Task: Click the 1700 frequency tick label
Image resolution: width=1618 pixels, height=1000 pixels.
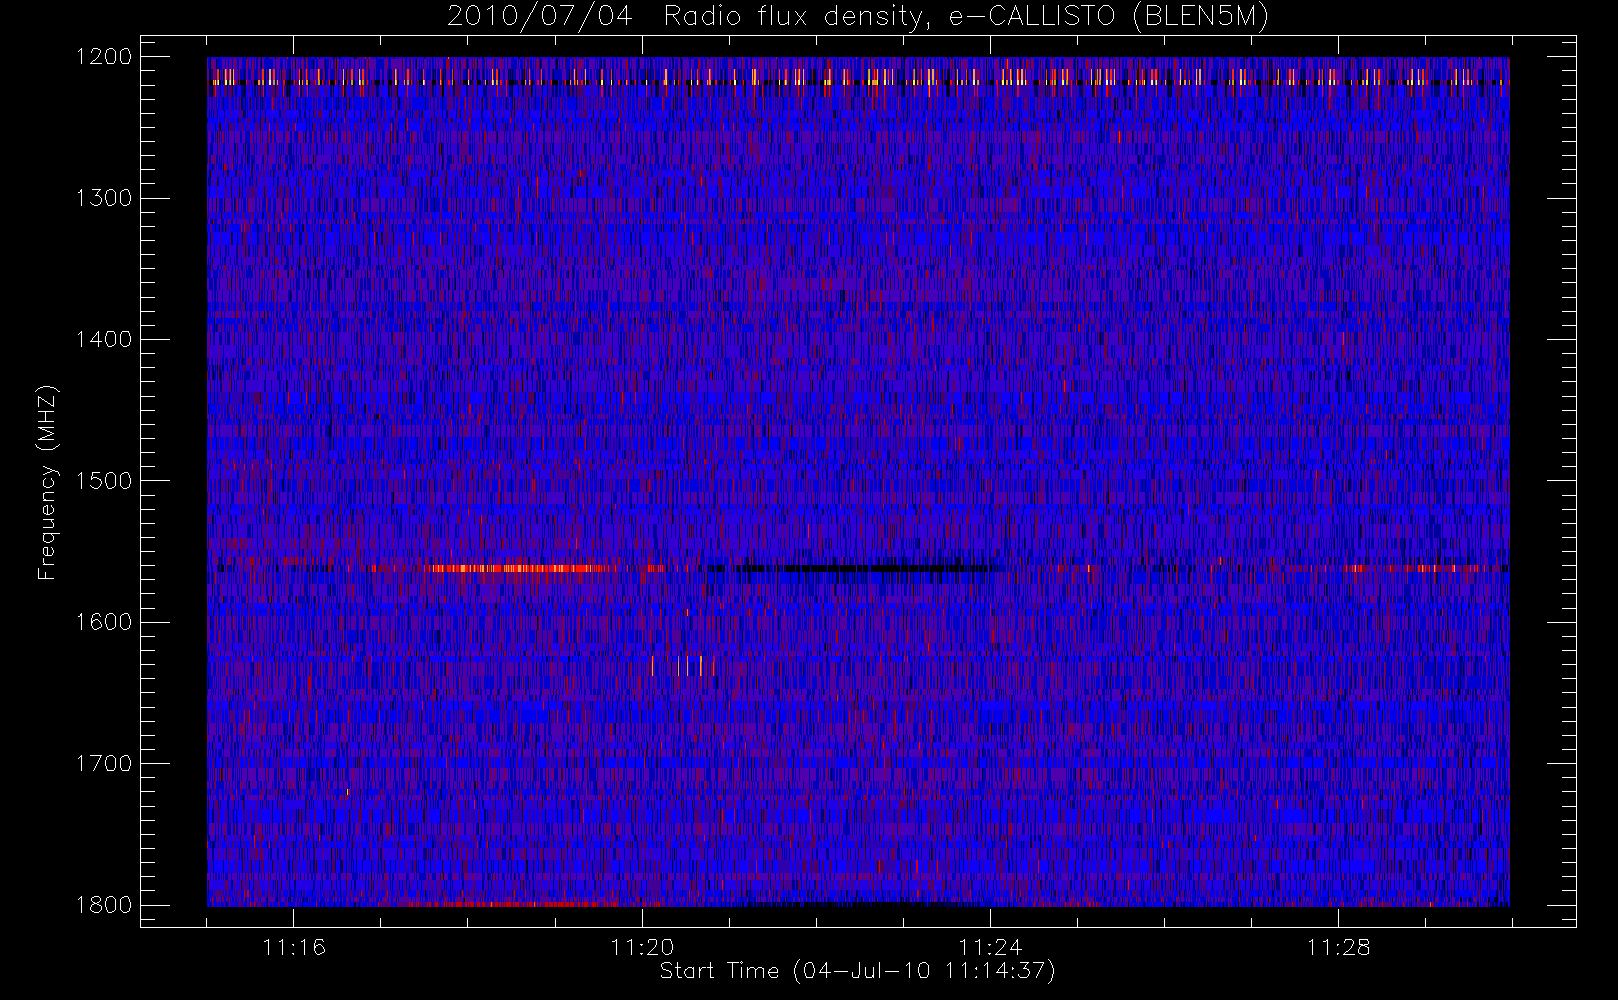Action: coord(104,763)
